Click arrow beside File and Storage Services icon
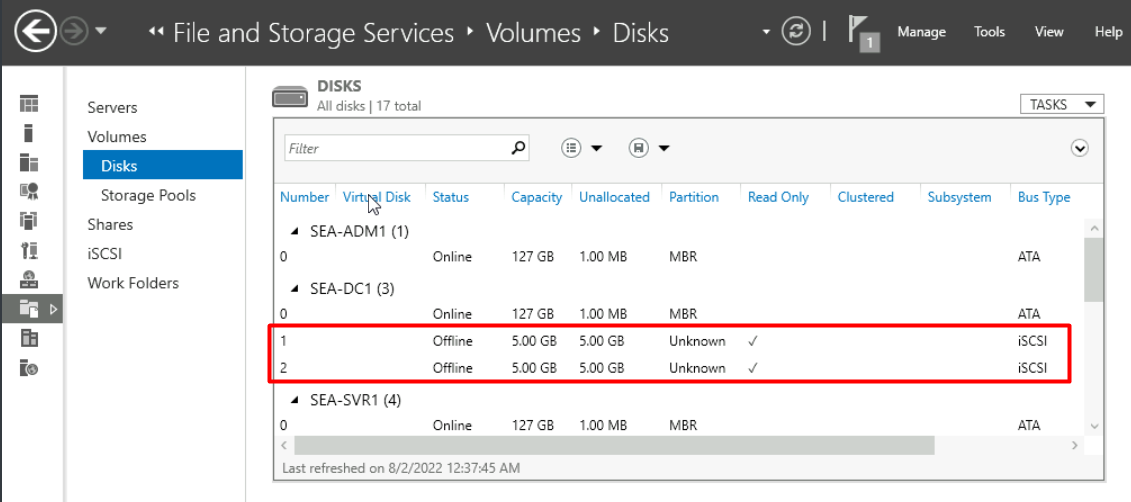This screenshot has width=1131, height=502. [x=53, y=309]
